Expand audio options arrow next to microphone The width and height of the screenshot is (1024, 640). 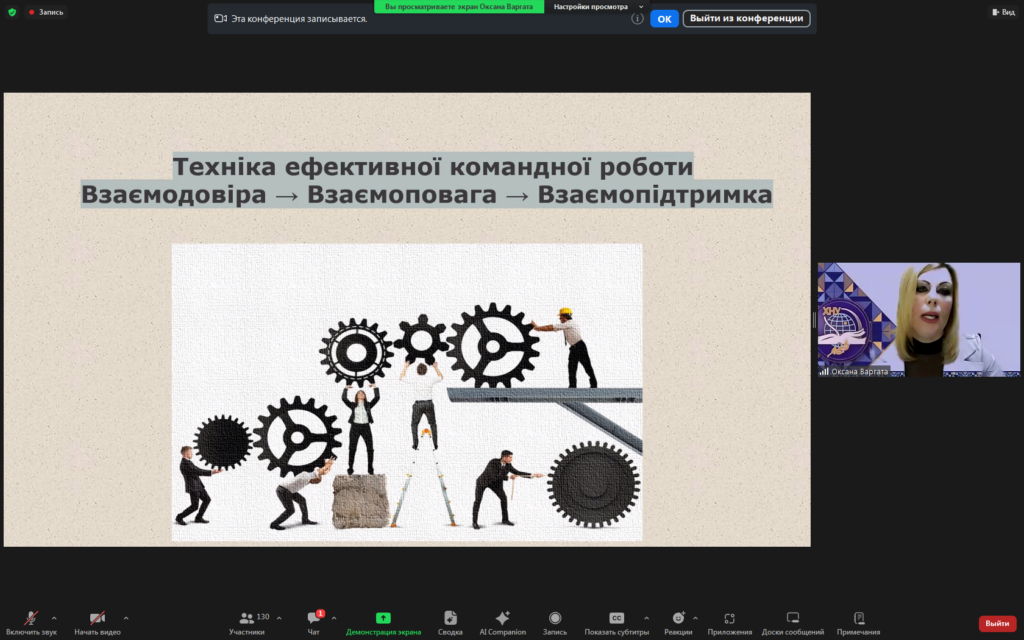click(x=54, y=618)
